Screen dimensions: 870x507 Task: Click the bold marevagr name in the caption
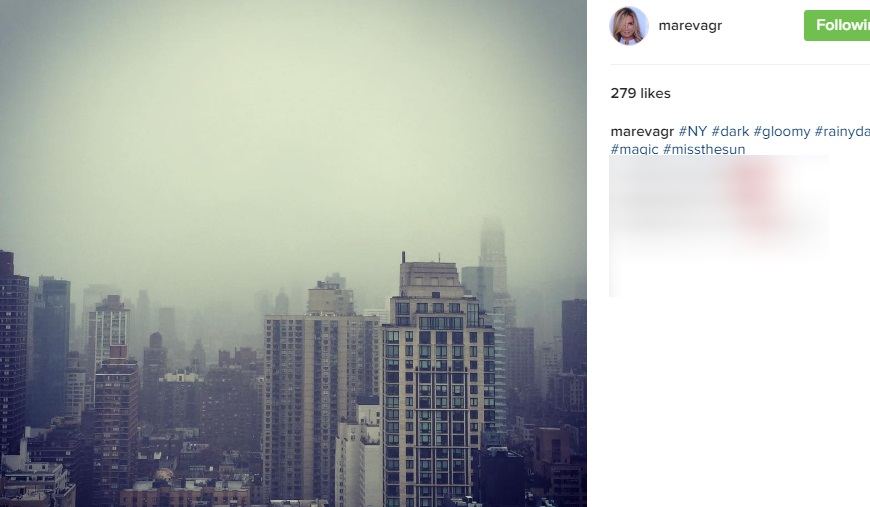click(x=642, y=131)
